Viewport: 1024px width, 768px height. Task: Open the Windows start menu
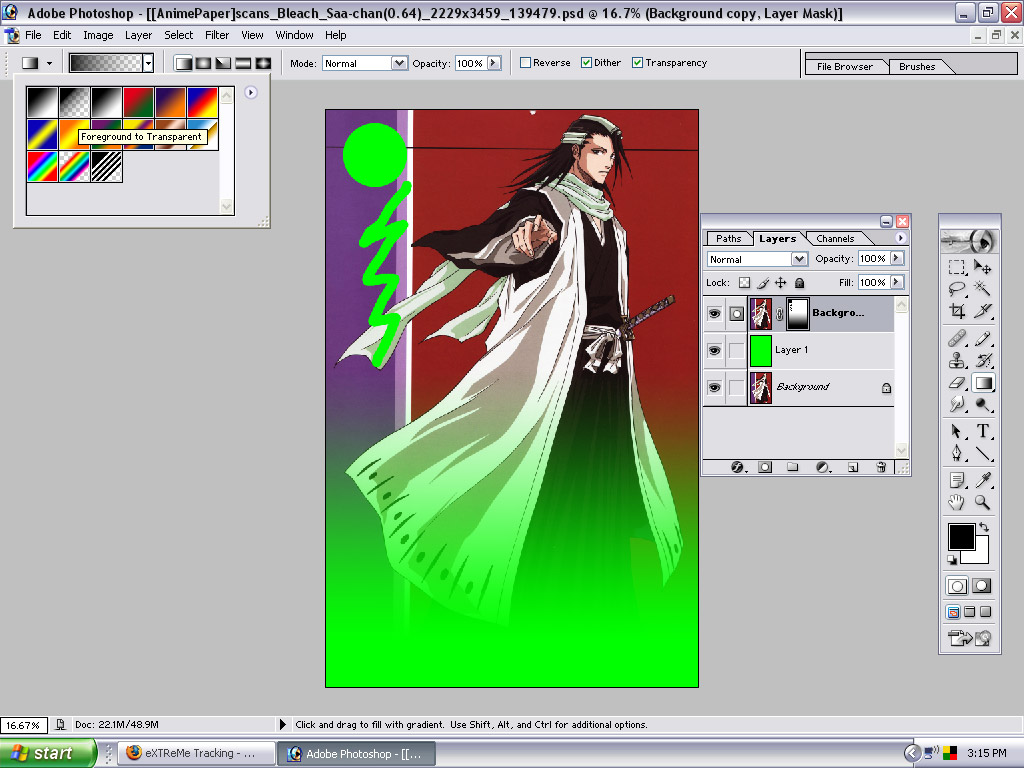(x=47, y=754)
